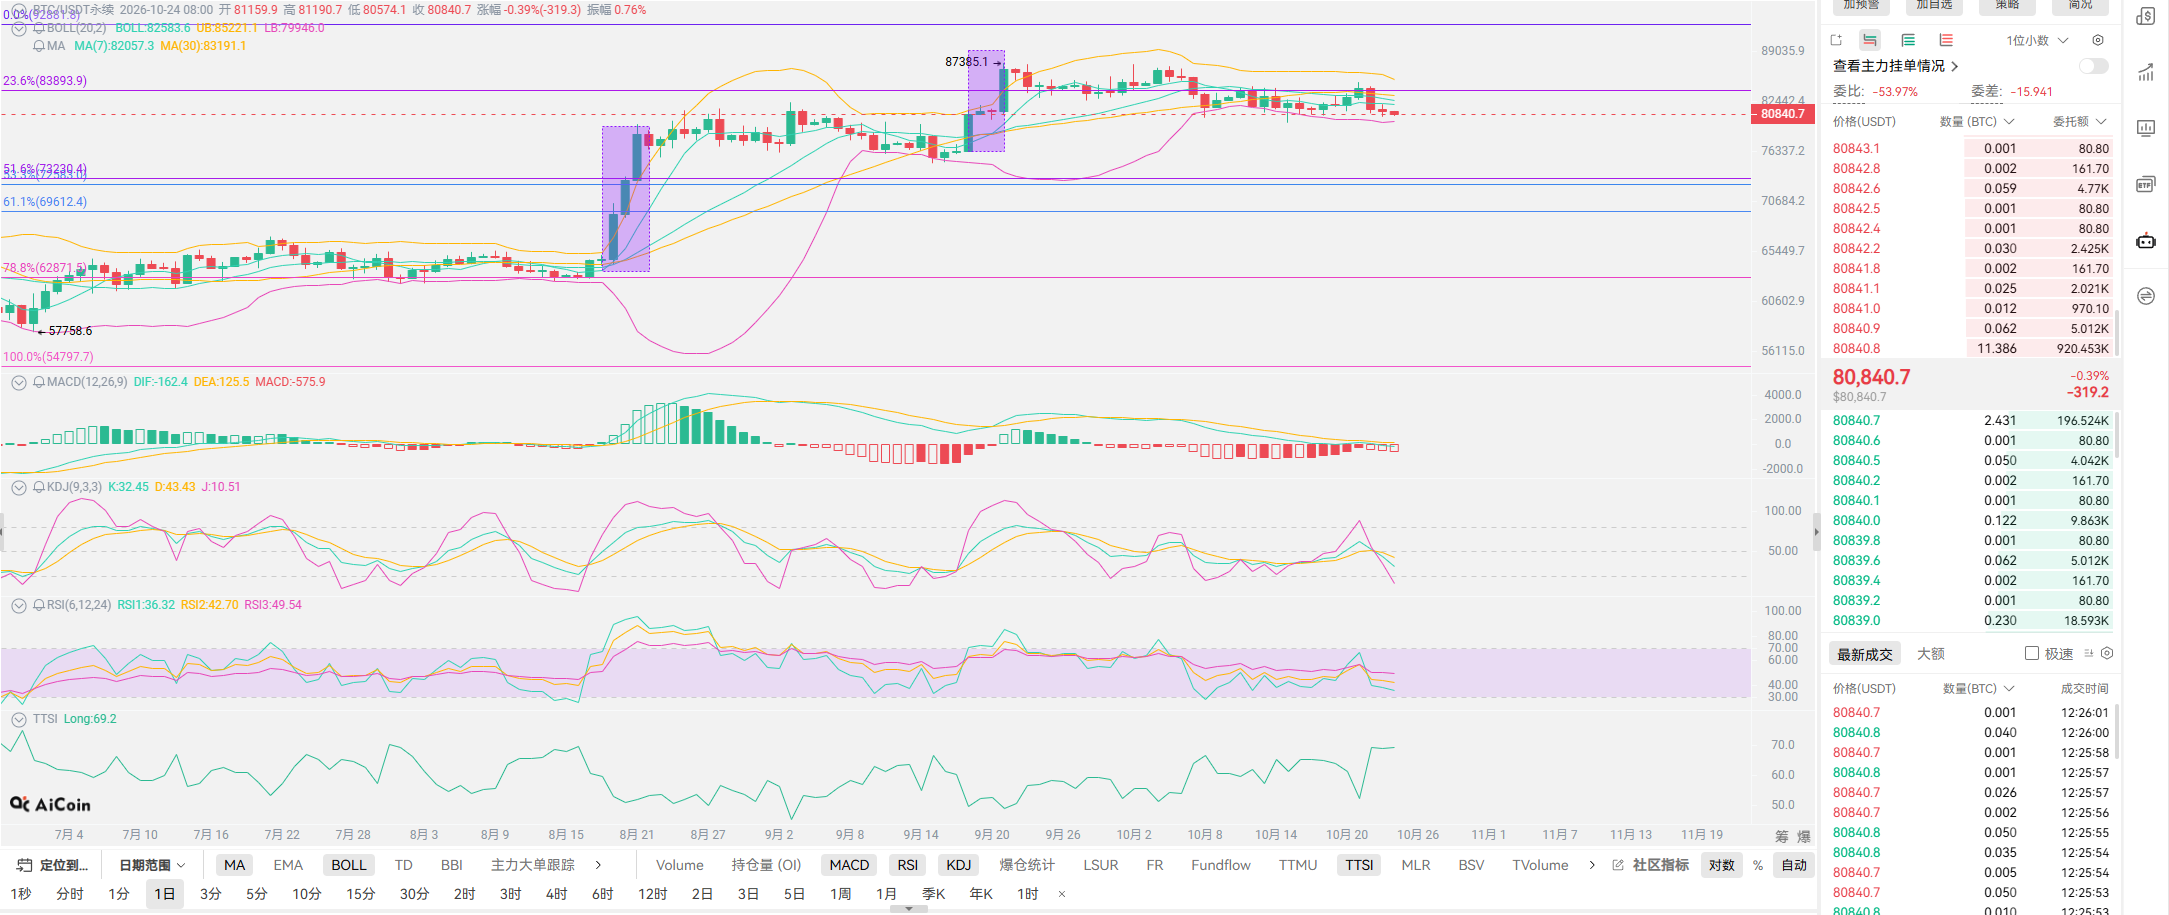Click the 加预警 button
Viewport: 2169px width, 915px height.
(x=1862, y=5)
